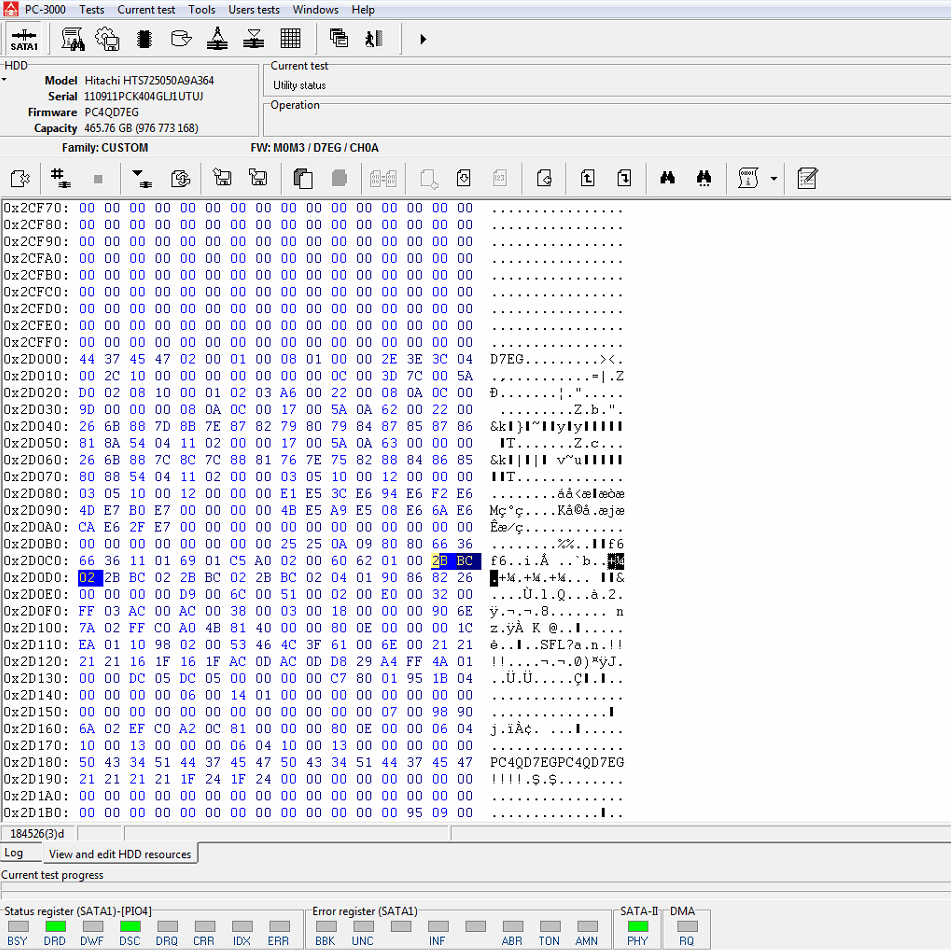Viewport: 951px width, 950px height.
Task: Click the offset label 0x2D1B0:
Action: point(36,812)
